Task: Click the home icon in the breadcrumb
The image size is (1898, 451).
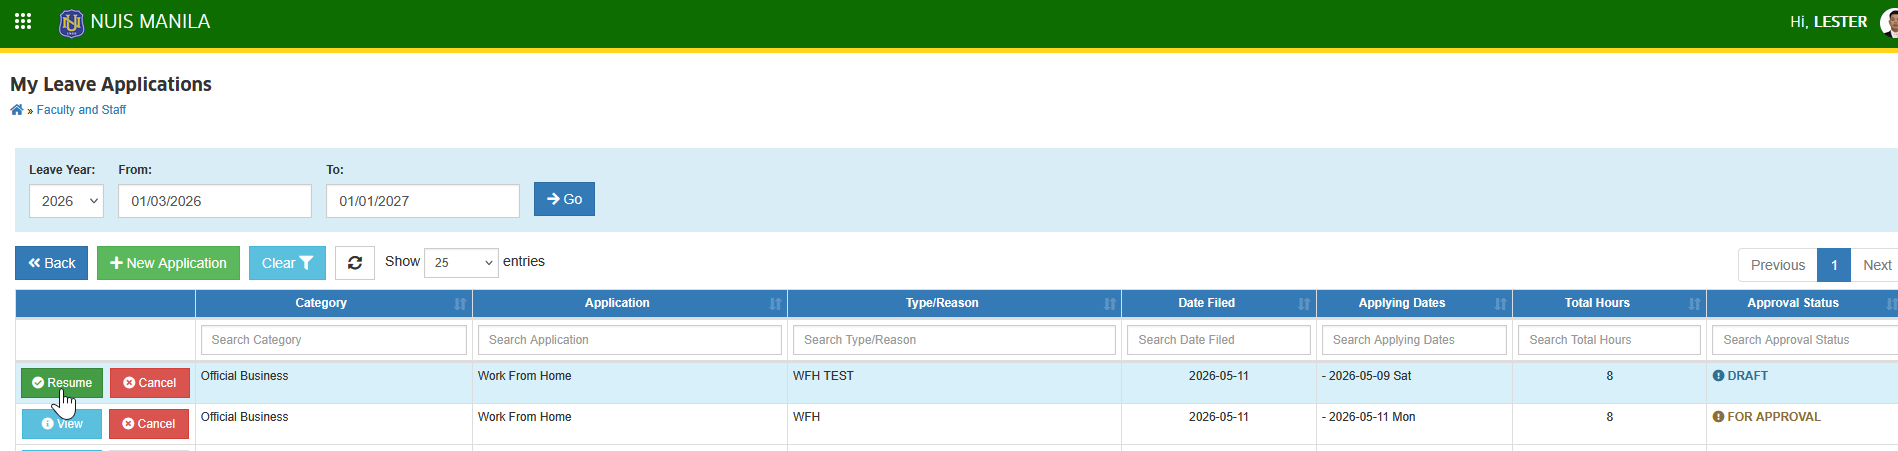Action: [x=17, y=110]
